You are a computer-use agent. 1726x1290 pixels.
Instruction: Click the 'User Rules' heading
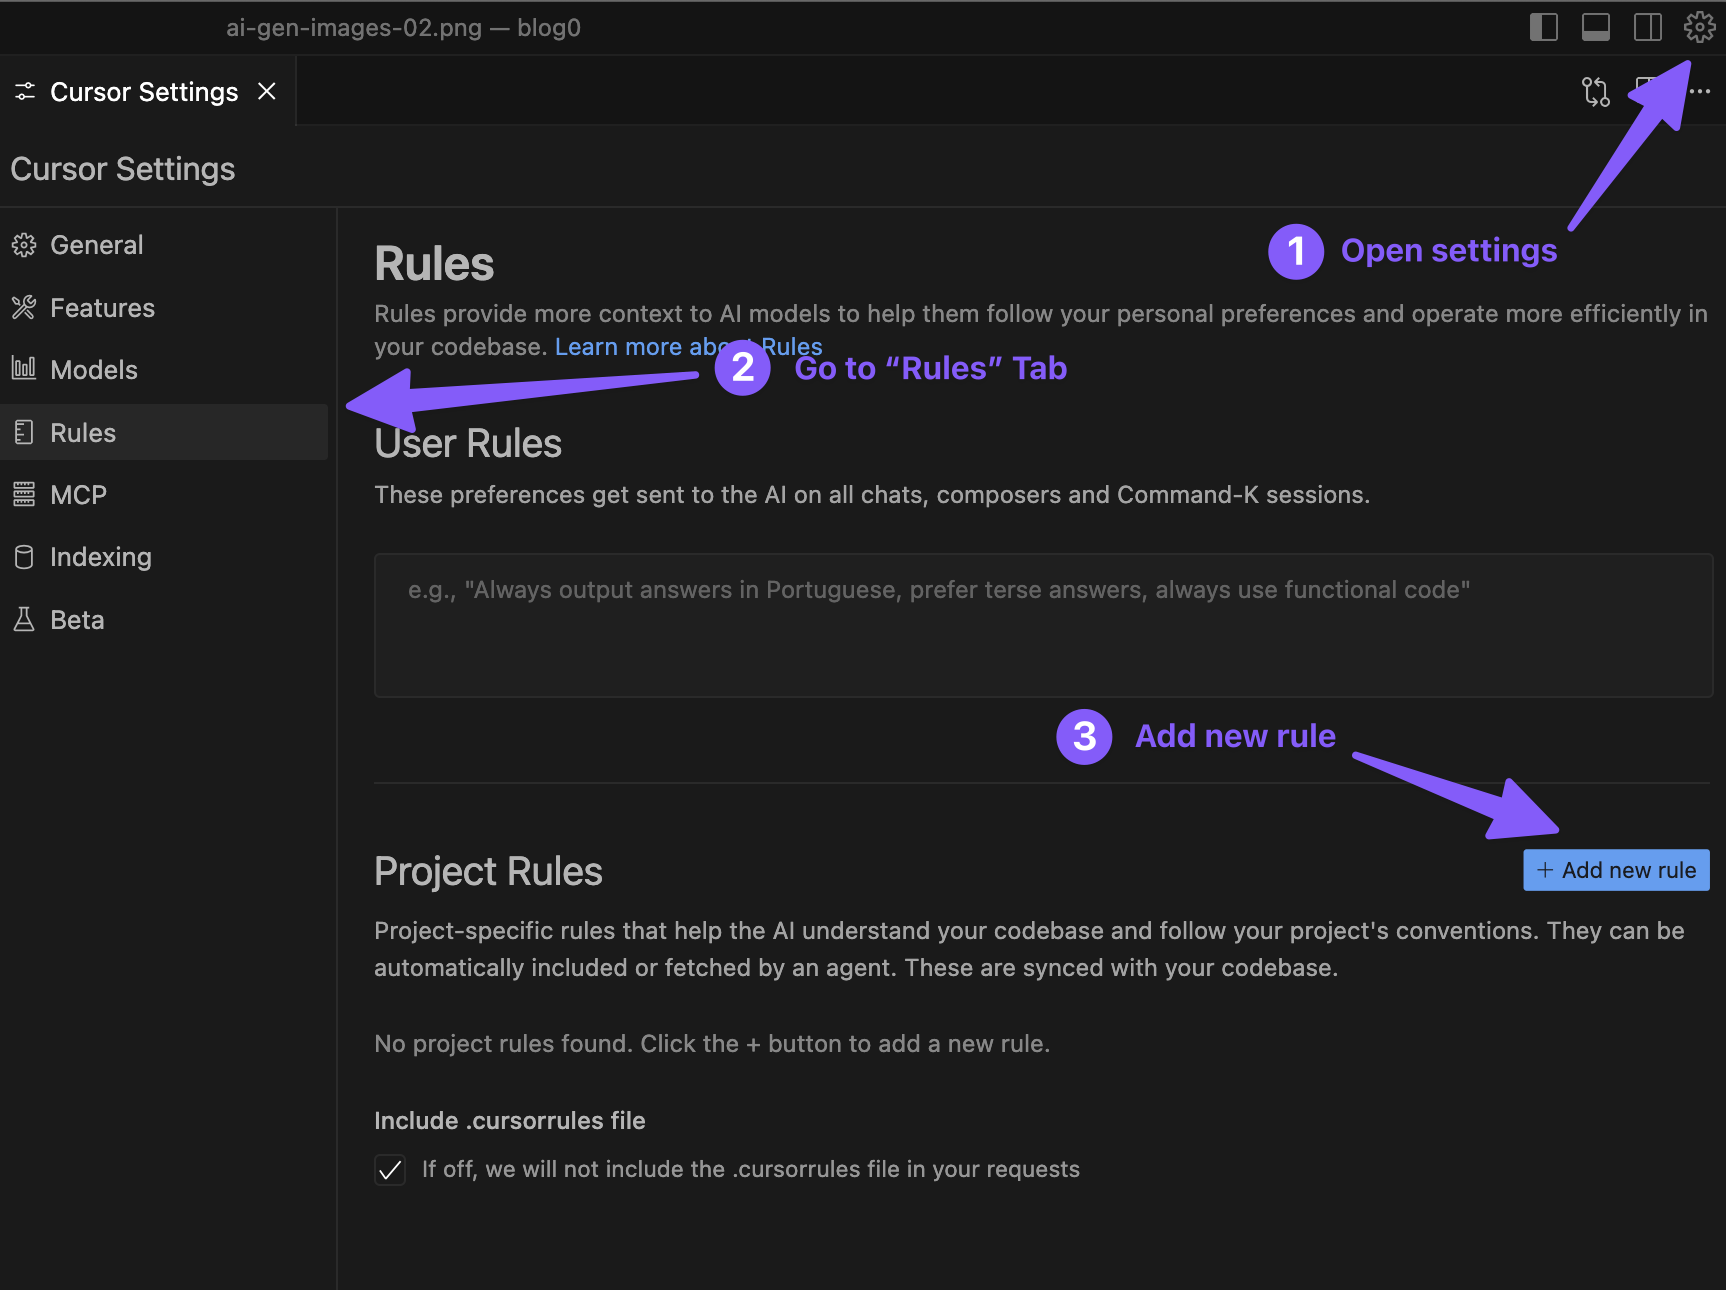(468, 444)
